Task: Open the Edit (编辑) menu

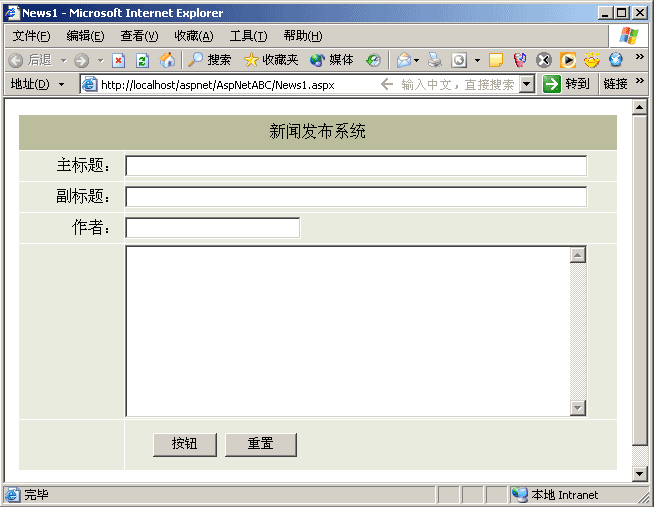Action: 86,36
